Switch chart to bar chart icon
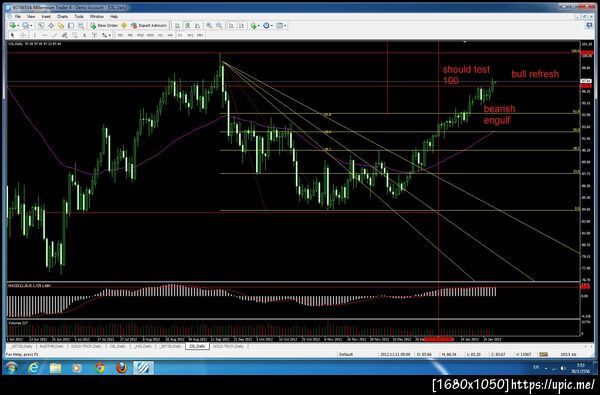Screen dimensions: 600x395 coord(178,26)
